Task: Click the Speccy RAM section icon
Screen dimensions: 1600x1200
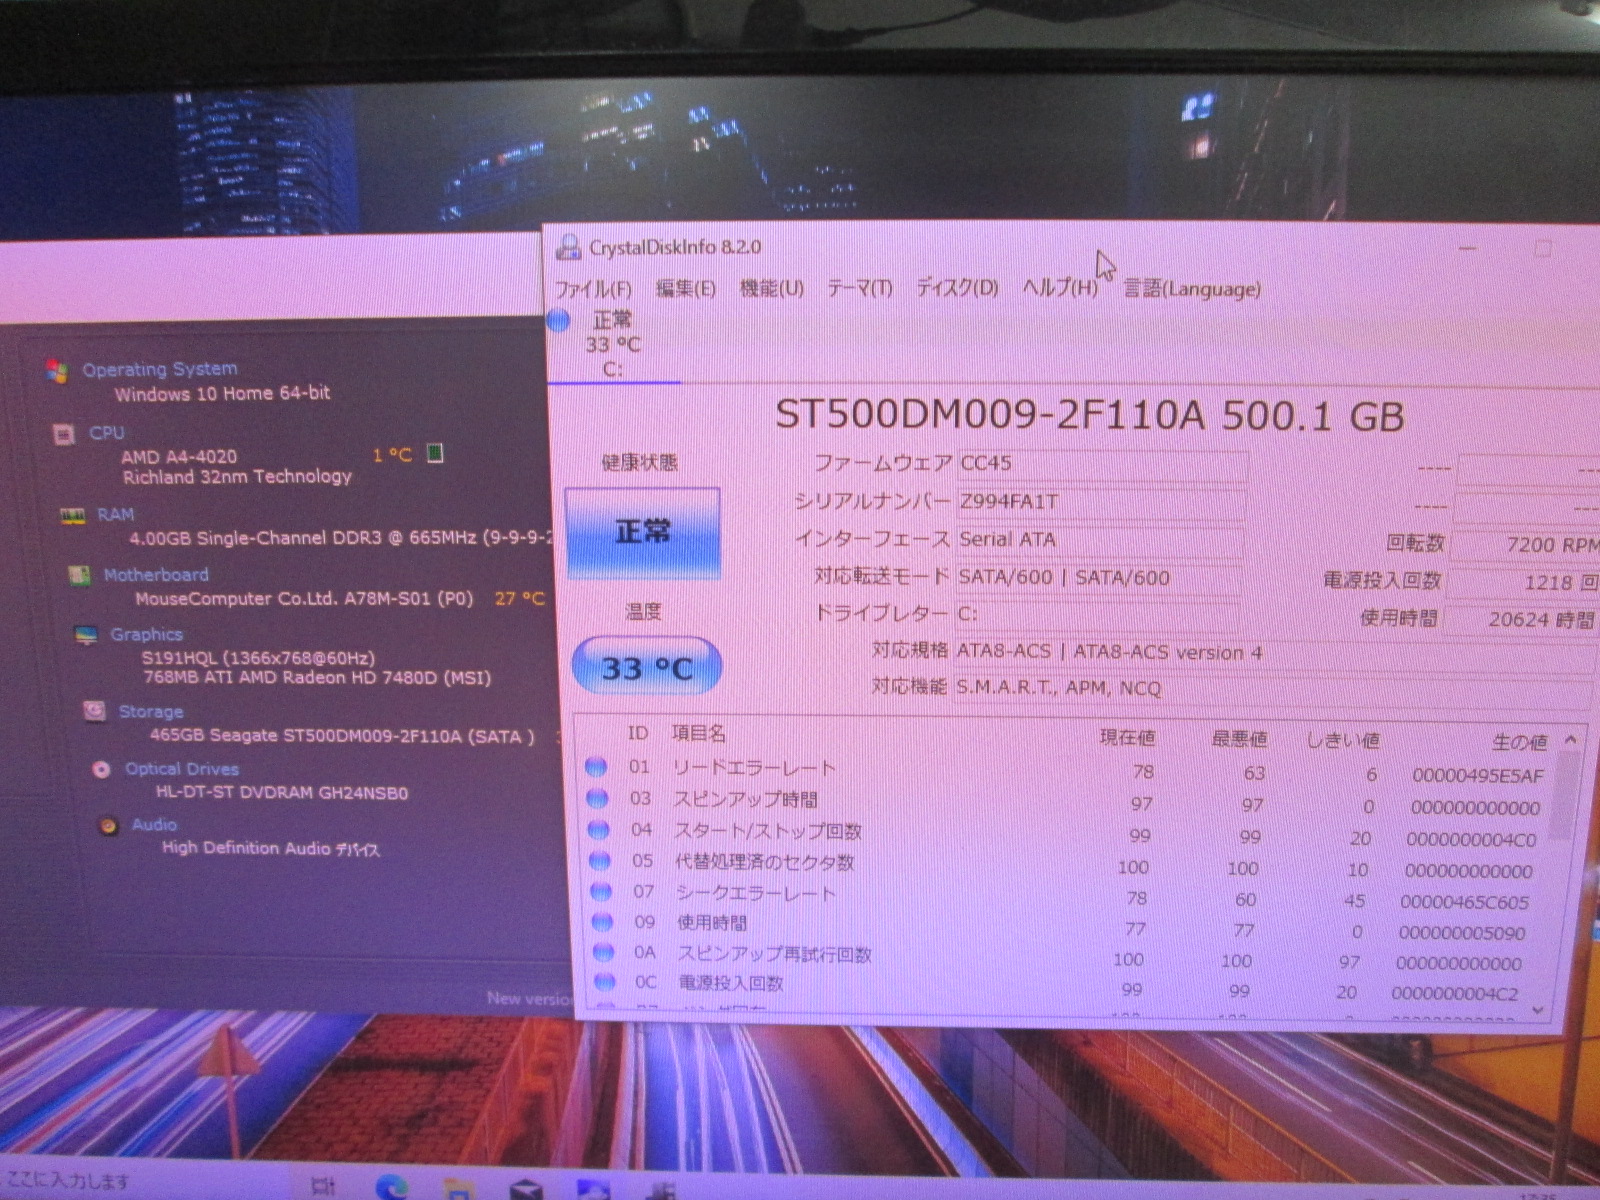Action: [72, 516]
